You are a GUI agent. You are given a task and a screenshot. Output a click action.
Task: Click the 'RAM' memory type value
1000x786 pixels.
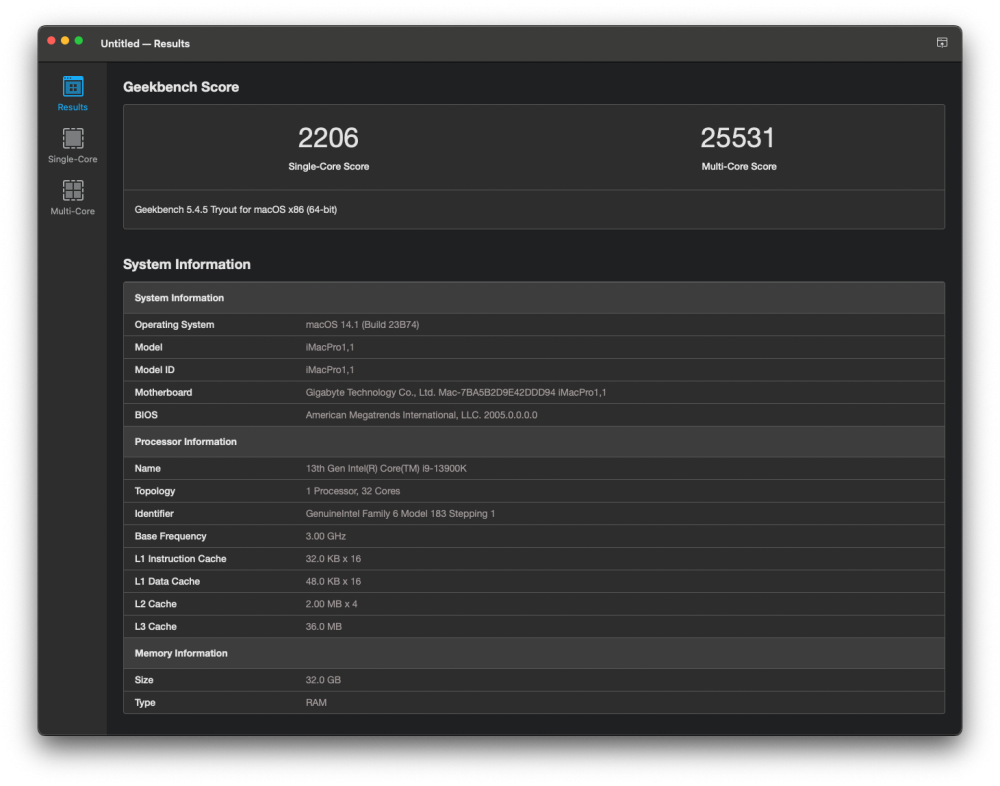click(x=316, y=703)
